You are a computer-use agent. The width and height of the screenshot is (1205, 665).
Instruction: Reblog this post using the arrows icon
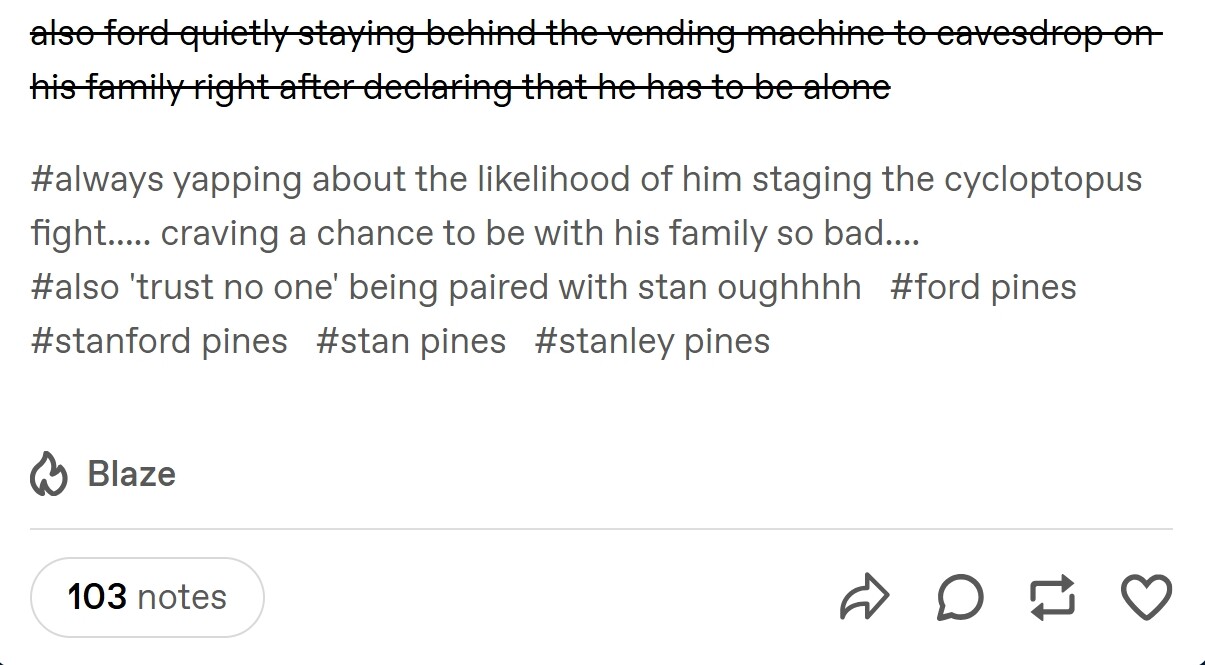[1054, 597]
